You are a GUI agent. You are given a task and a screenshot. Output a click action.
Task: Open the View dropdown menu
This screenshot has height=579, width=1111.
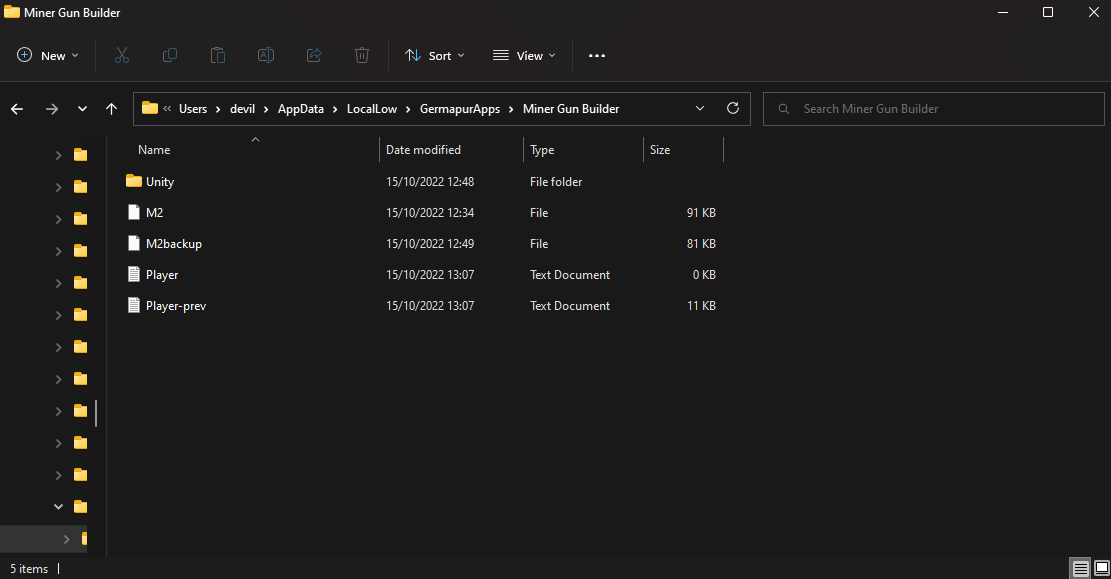click(x=524, y=56)
